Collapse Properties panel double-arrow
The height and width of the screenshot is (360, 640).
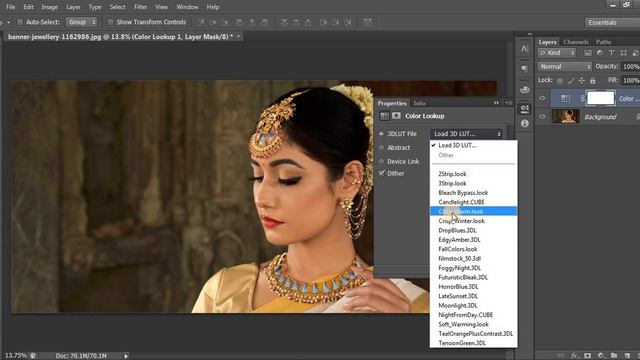click(496, 103)
